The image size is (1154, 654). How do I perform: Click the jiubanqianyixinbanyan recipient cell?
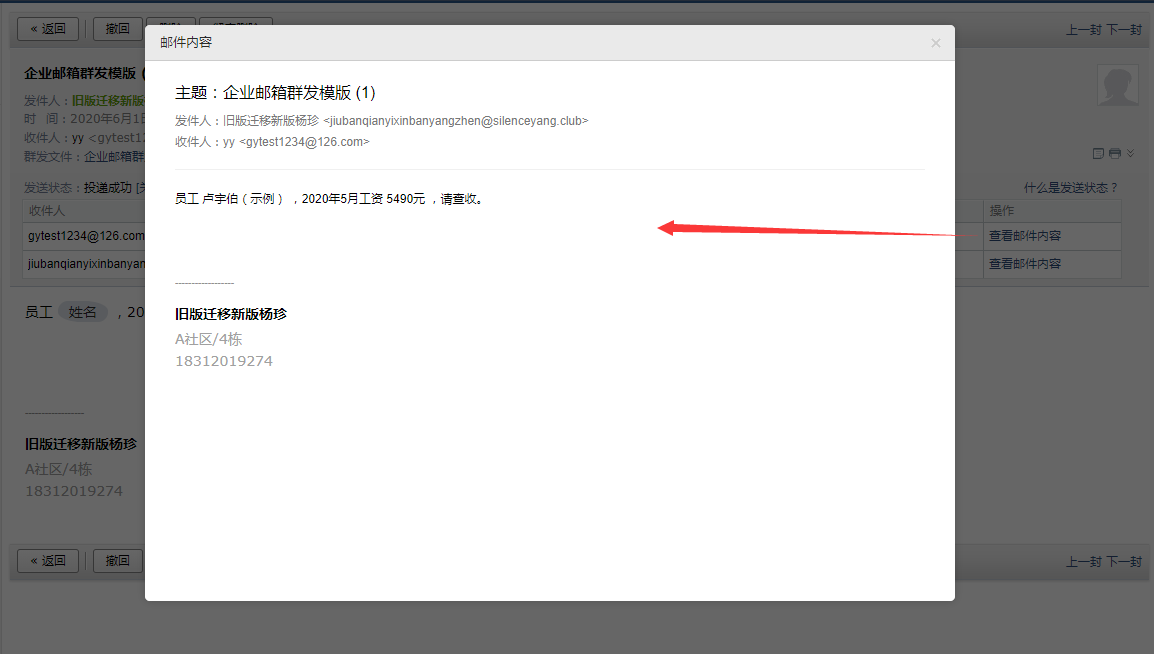coord(86,263)
